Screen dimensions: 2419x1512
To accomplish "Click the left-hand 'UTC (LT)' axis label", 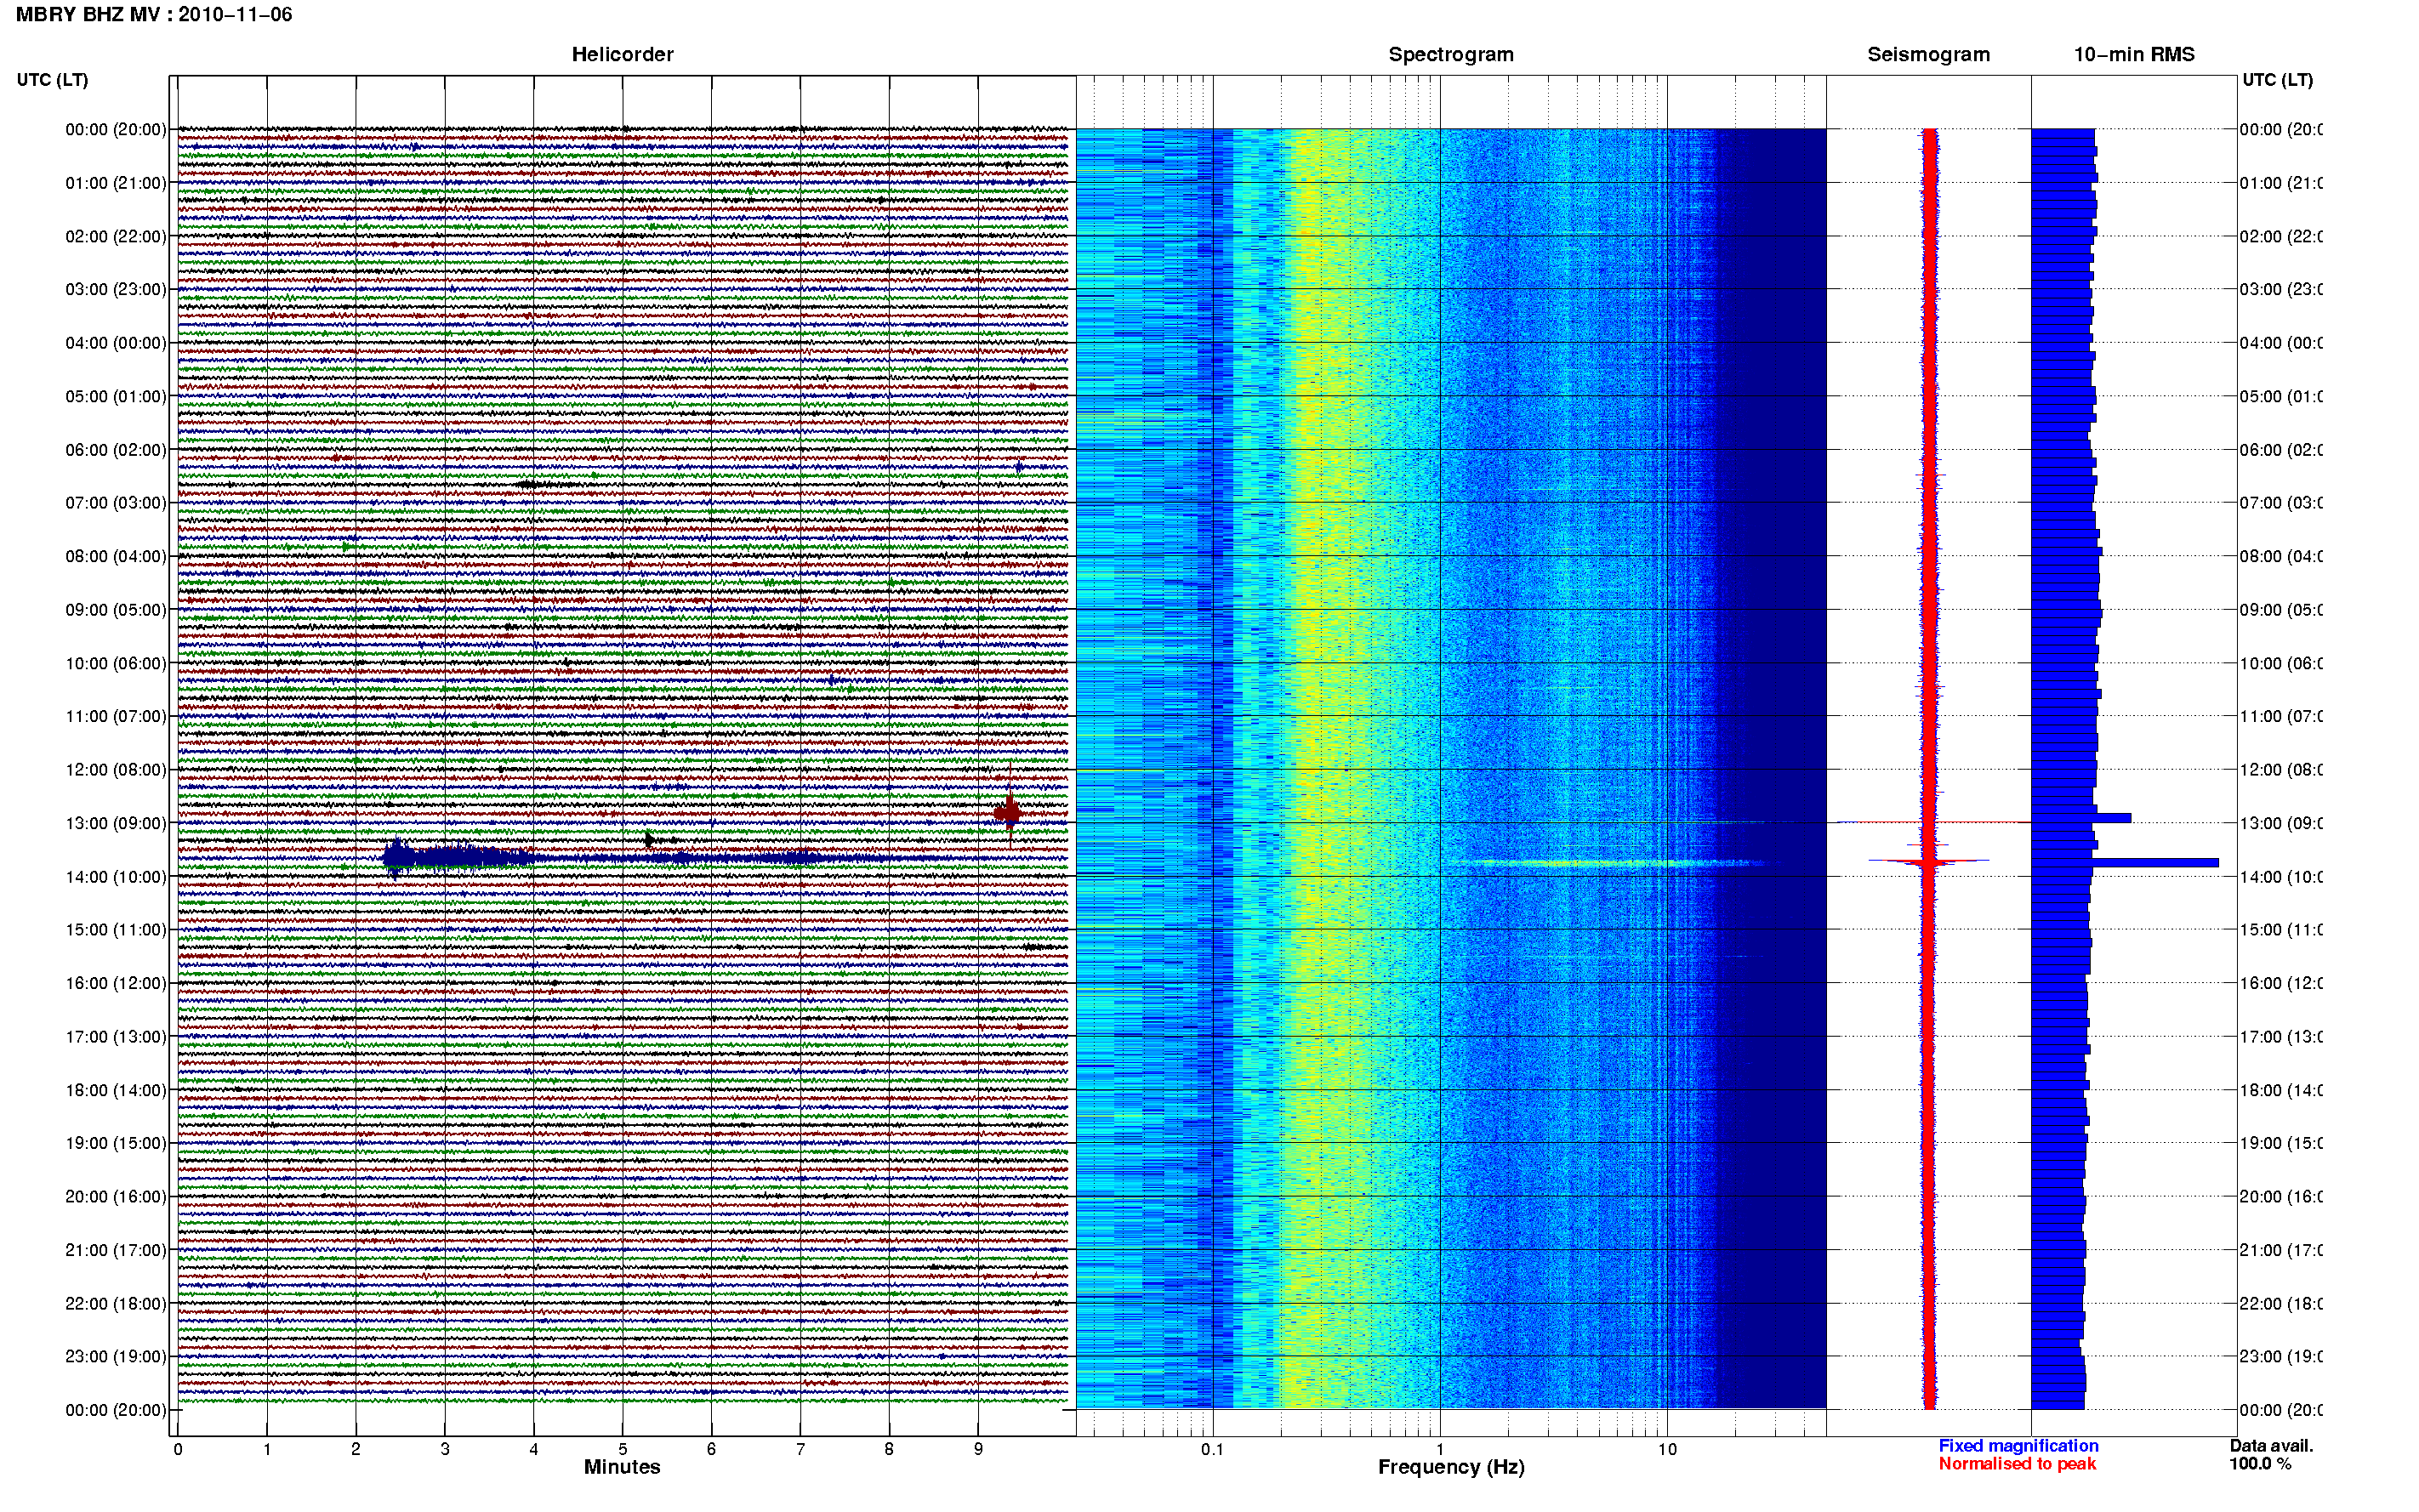I will 52,80.
